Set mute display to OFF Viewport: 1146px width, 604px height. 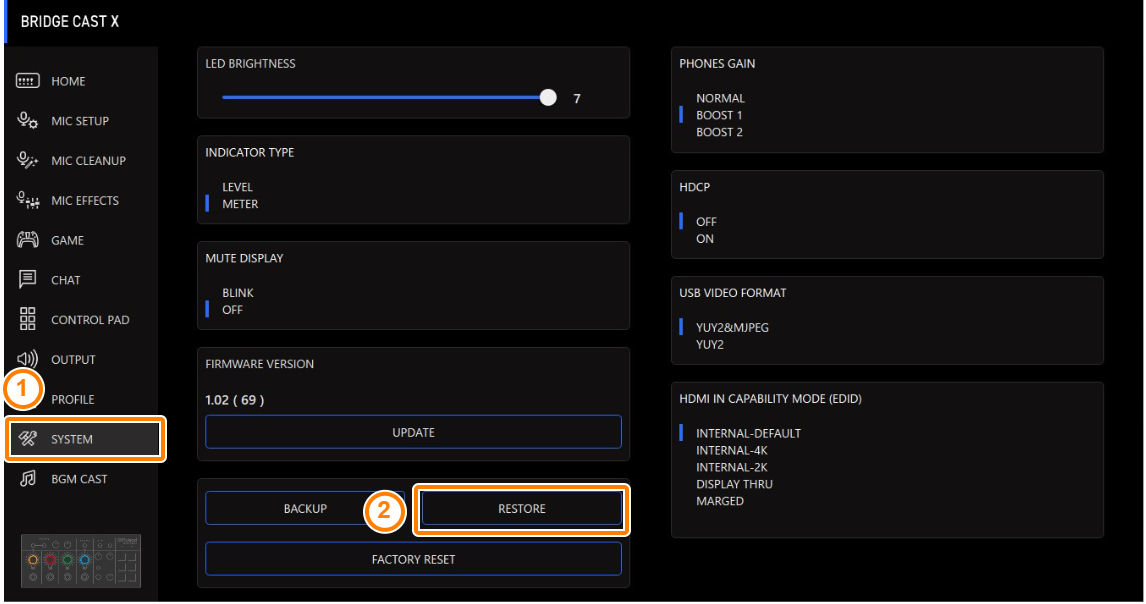(x=232, y=309)
